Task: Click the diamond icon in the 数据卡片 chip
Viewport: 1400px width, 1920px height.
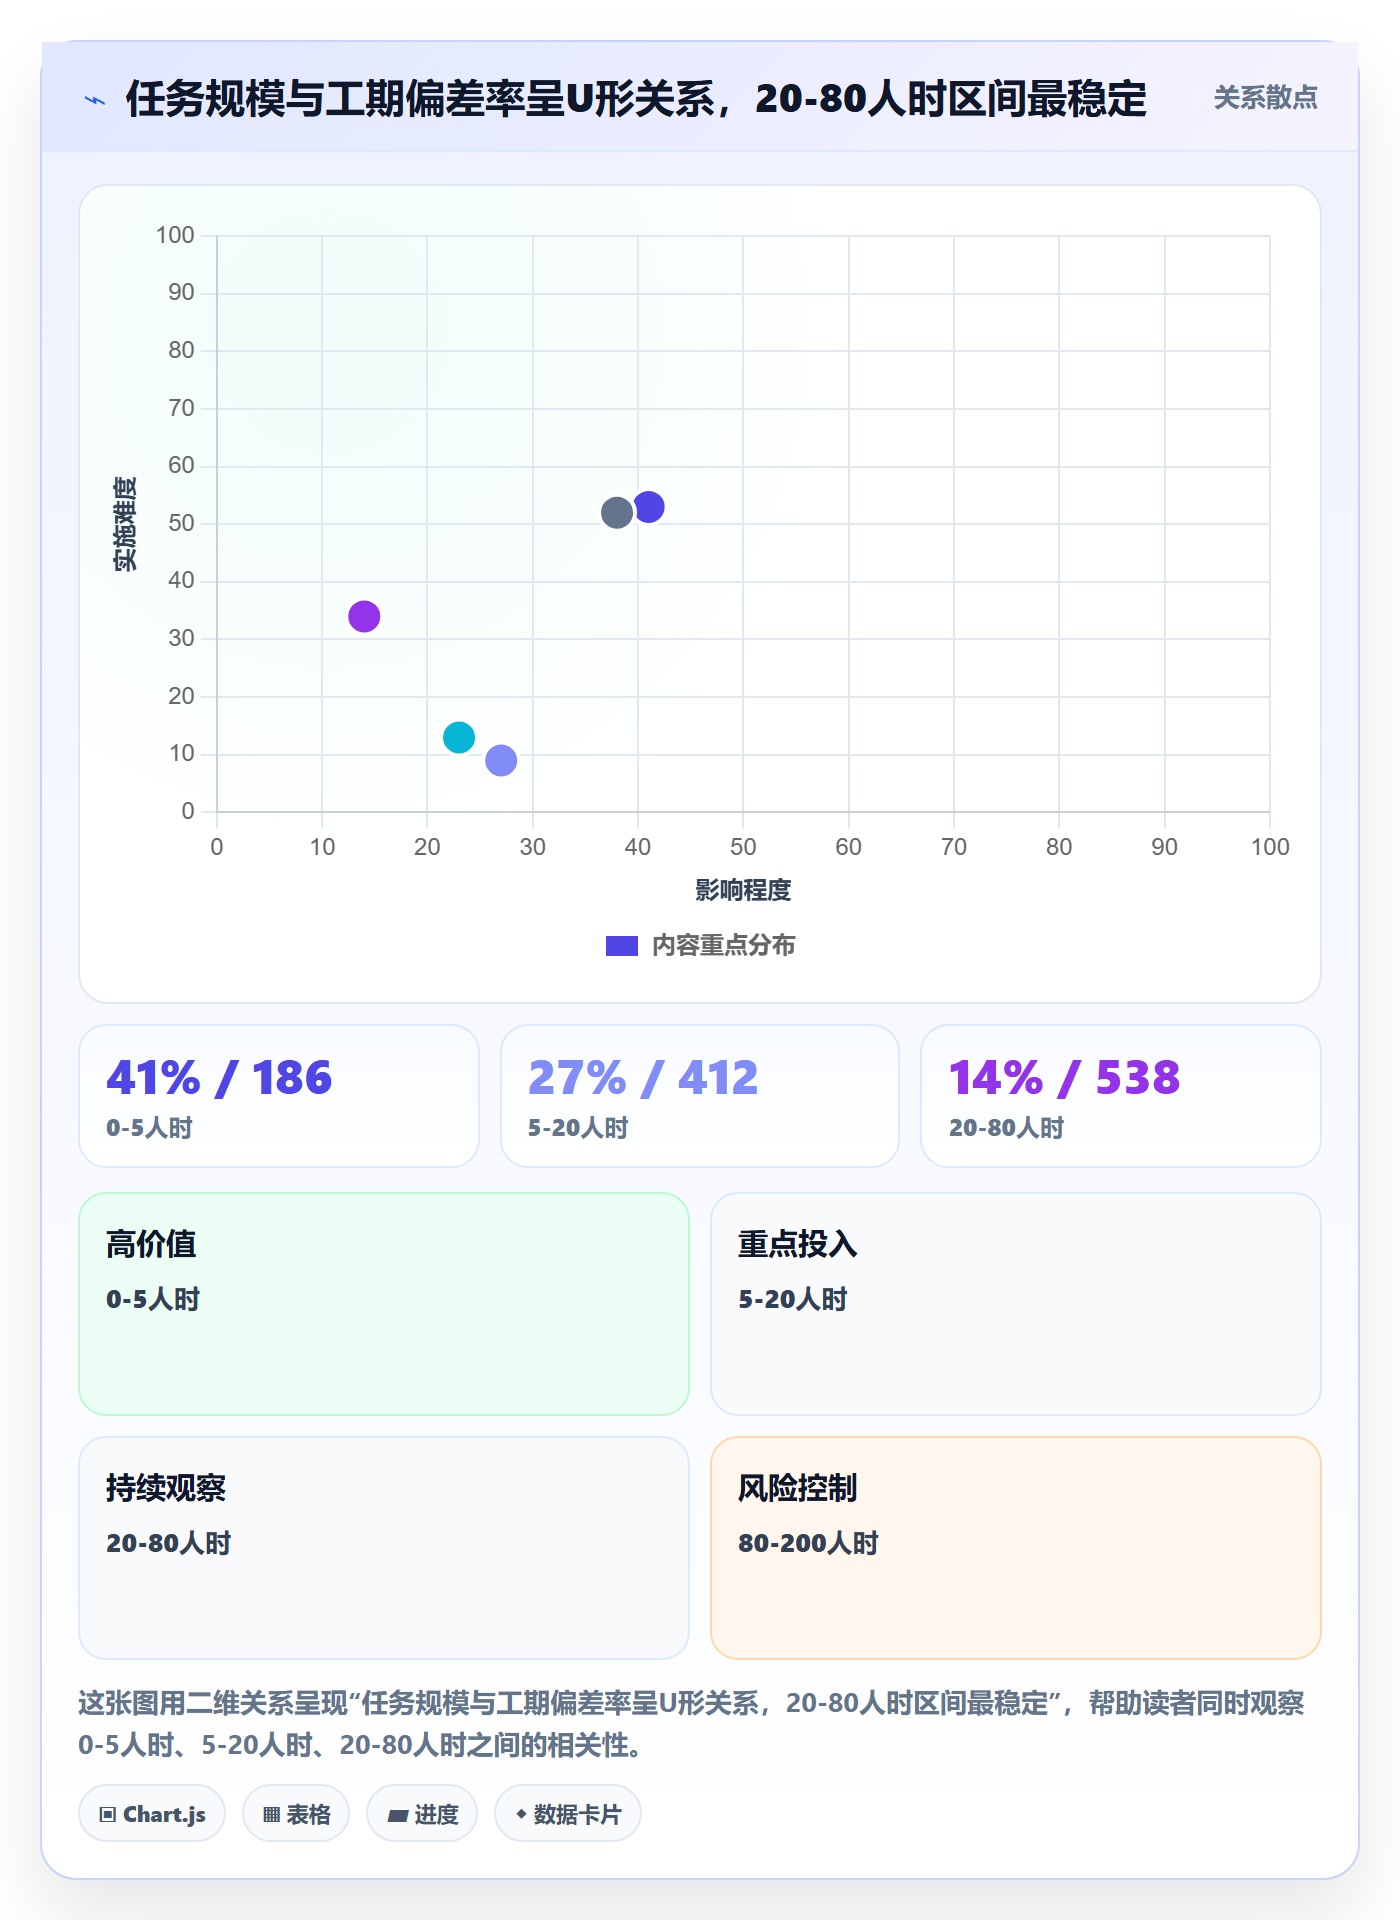Action: [521, 1814]
